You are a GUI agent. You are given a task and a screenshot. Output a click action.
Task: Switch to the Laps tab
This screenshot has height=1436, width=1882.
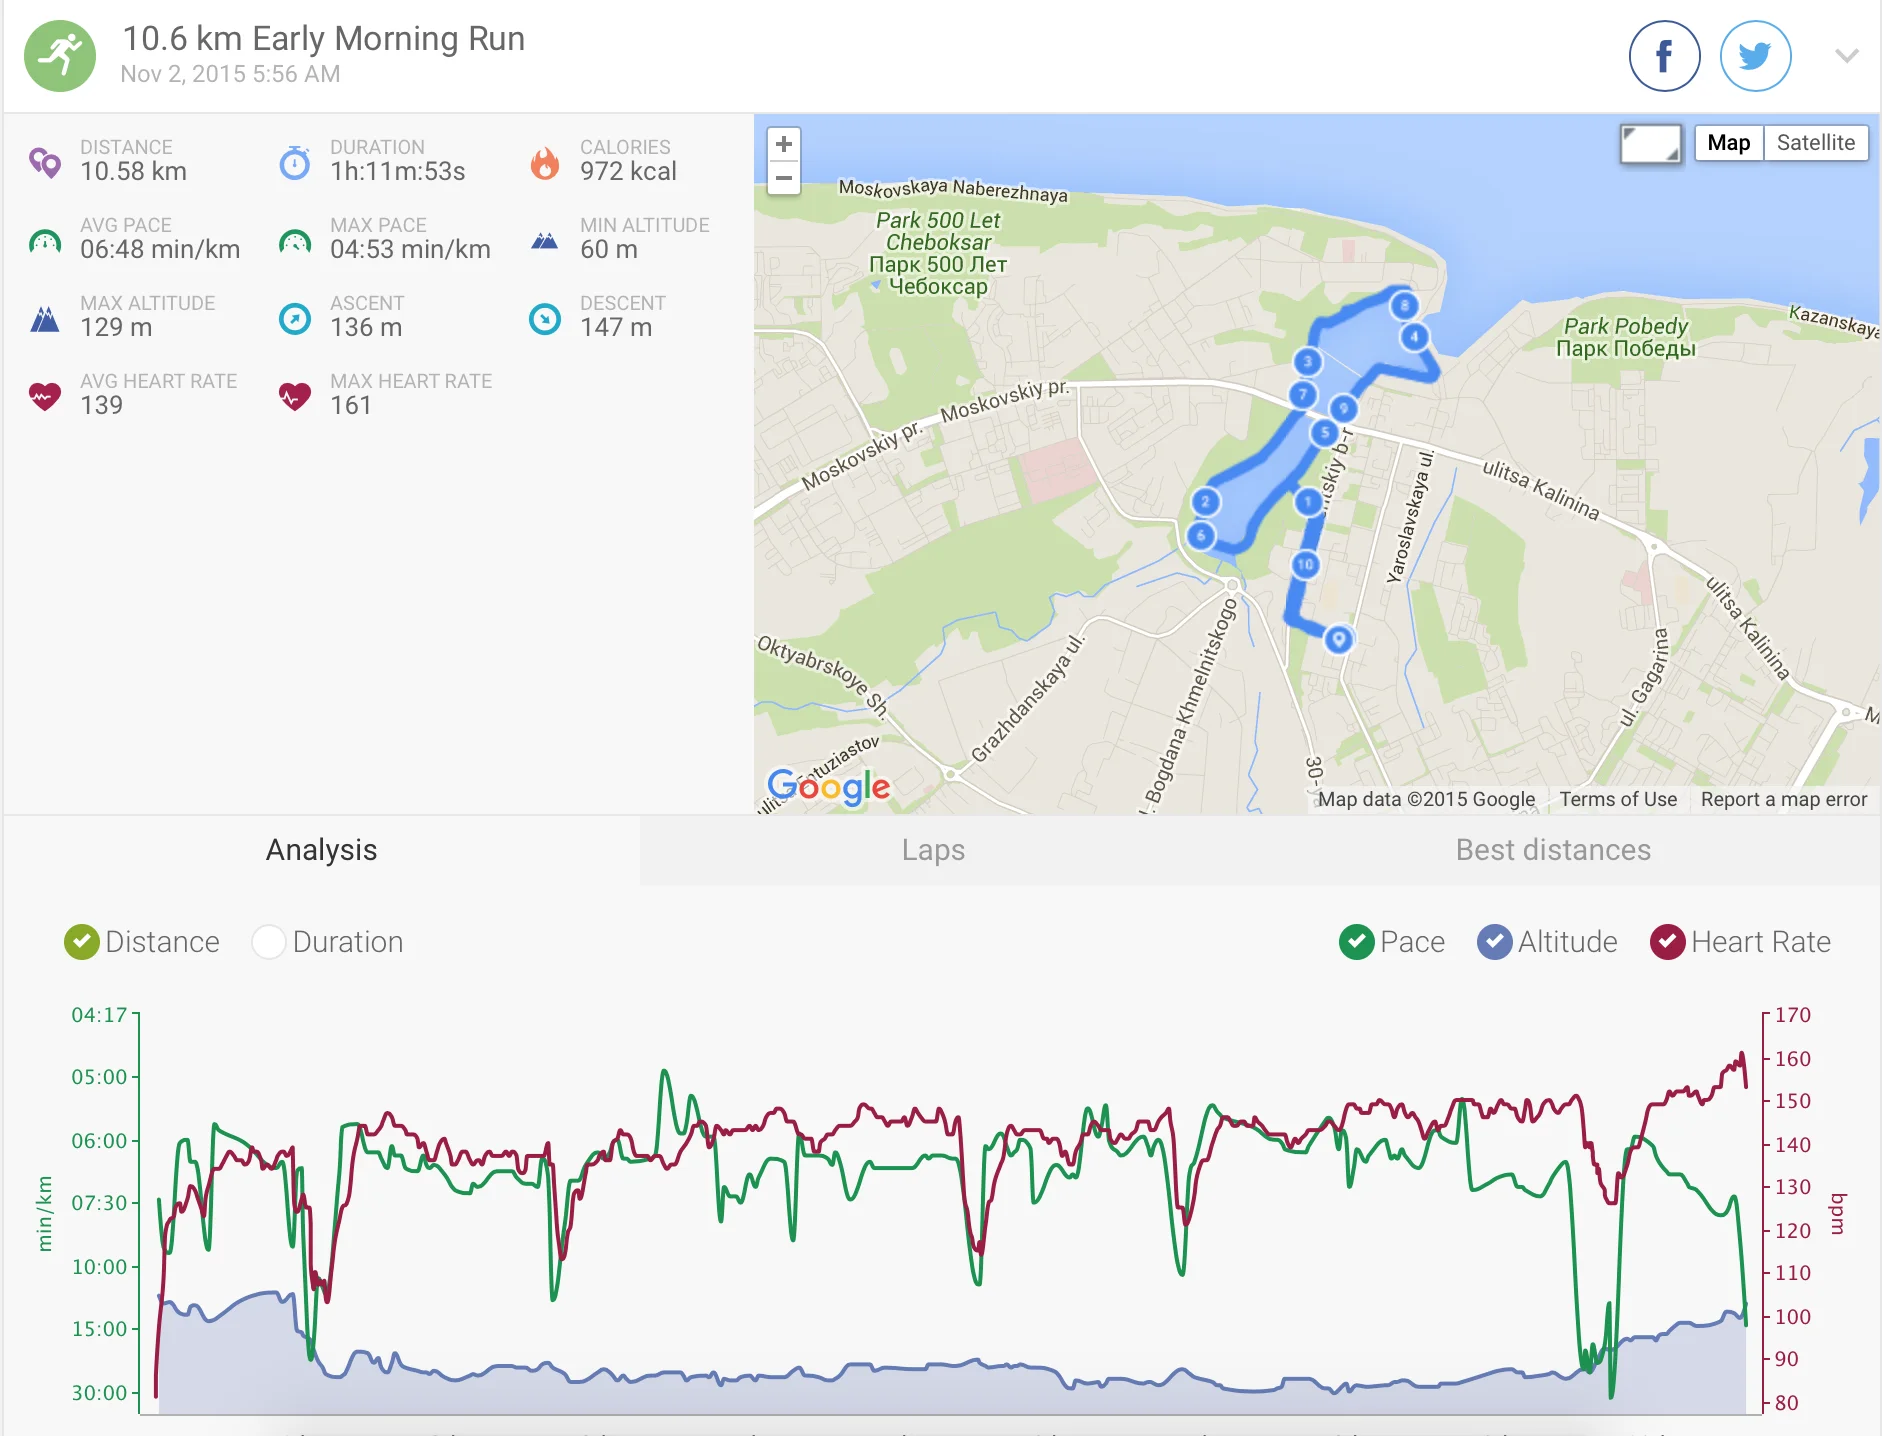pyautogui.click(x=933, y=850)
